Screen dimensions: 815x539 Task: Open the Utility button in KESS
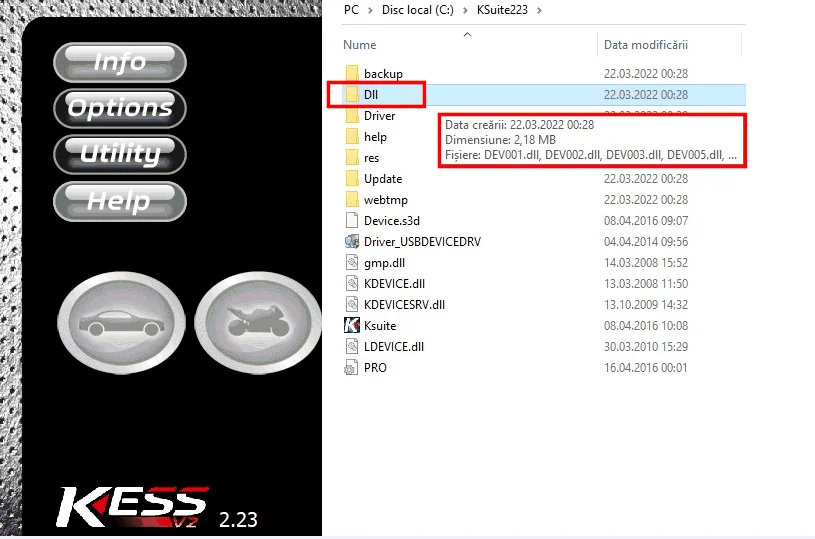click(x=120, y=154)
